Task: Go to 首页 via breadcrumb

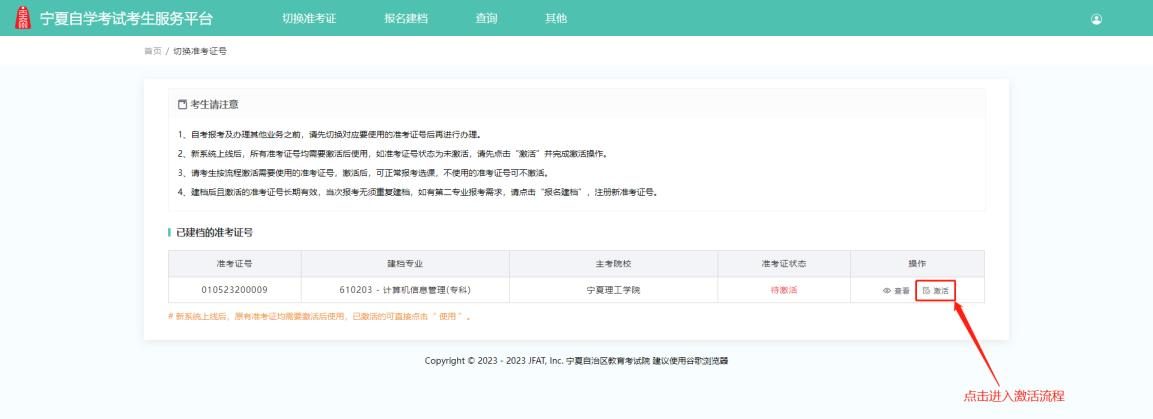Action: pos(152,51)
